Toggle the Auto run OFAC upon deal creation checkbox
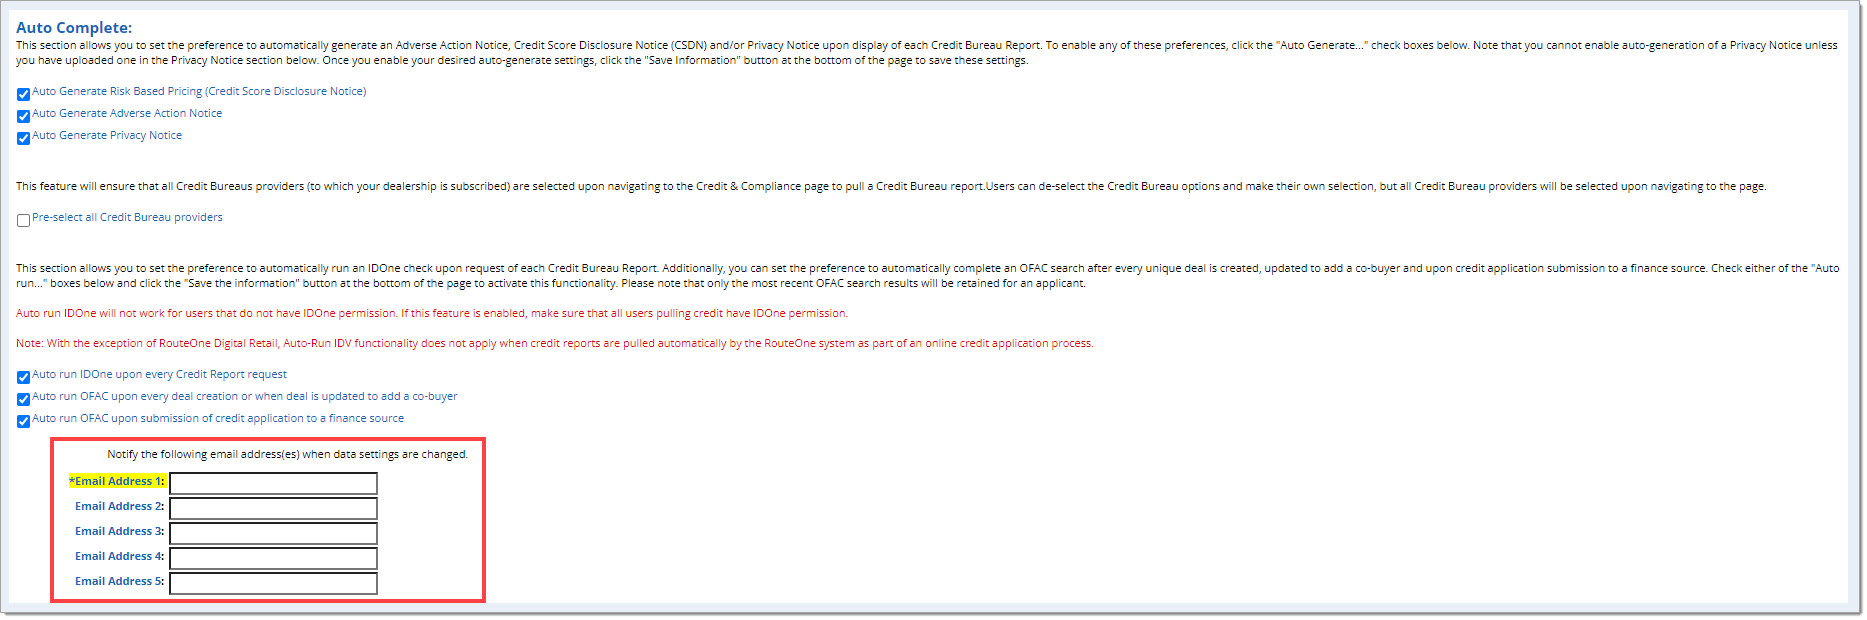The width and height of the screenshot is (1867, 620). (23, 399)
